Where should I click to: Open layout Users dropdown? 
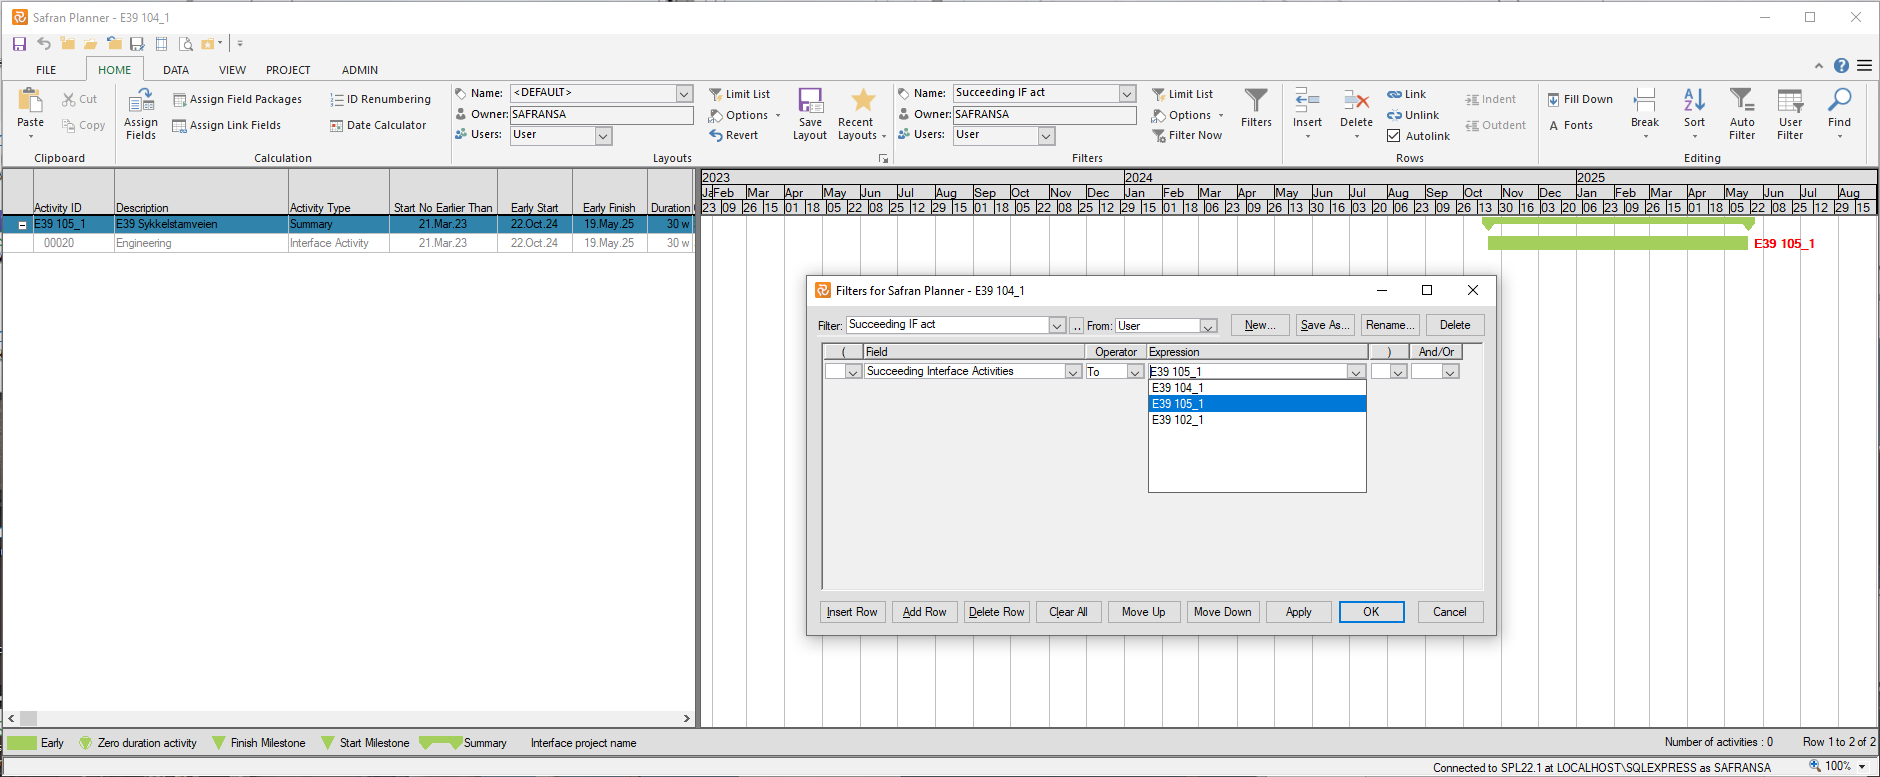coord(603,136)
